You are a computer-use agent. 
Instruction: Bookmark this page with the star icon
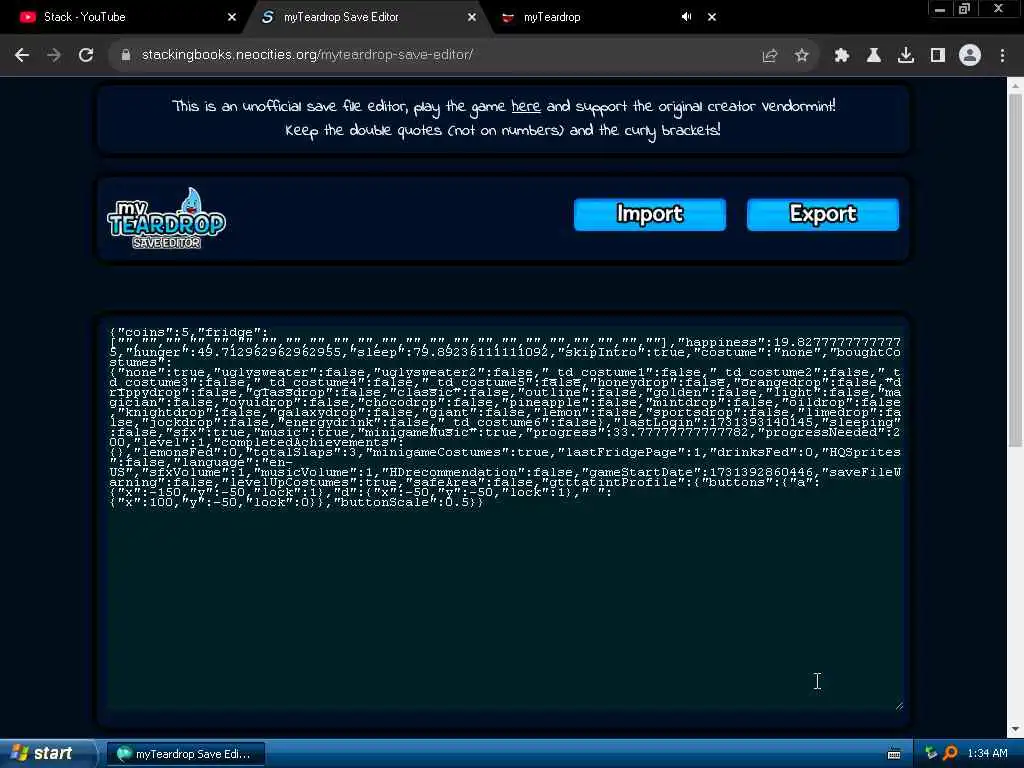(802, 56)
